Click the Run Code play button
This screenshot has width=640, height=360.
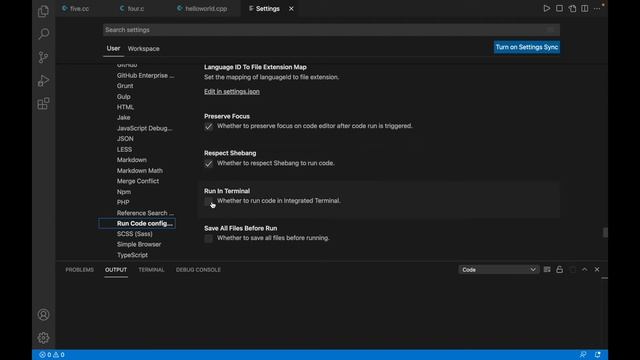[x=547, y=9]
